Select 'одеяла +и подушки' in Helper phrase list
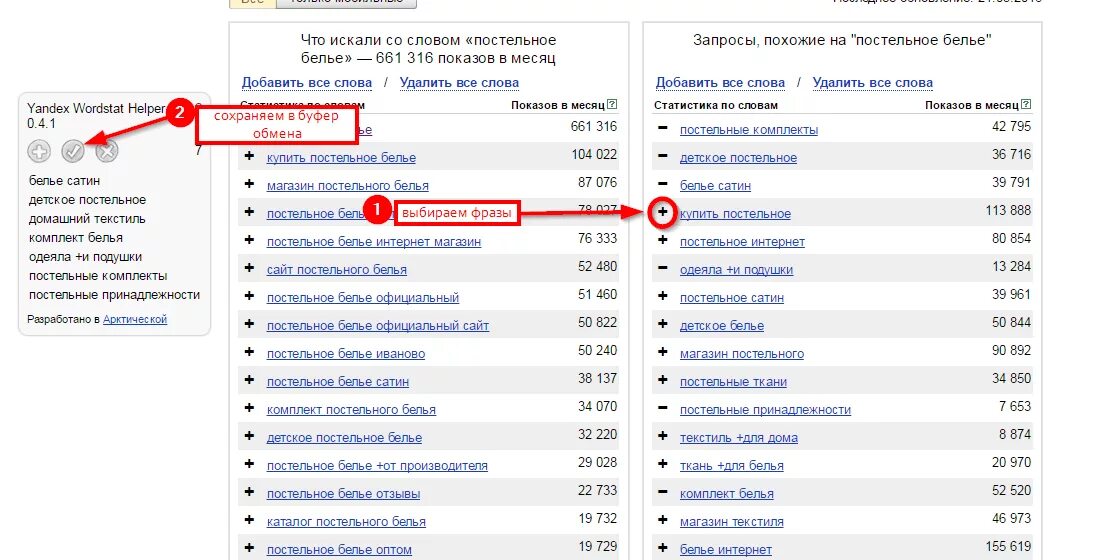Viewport: 1095px width, 560px height. click(85, 256)
